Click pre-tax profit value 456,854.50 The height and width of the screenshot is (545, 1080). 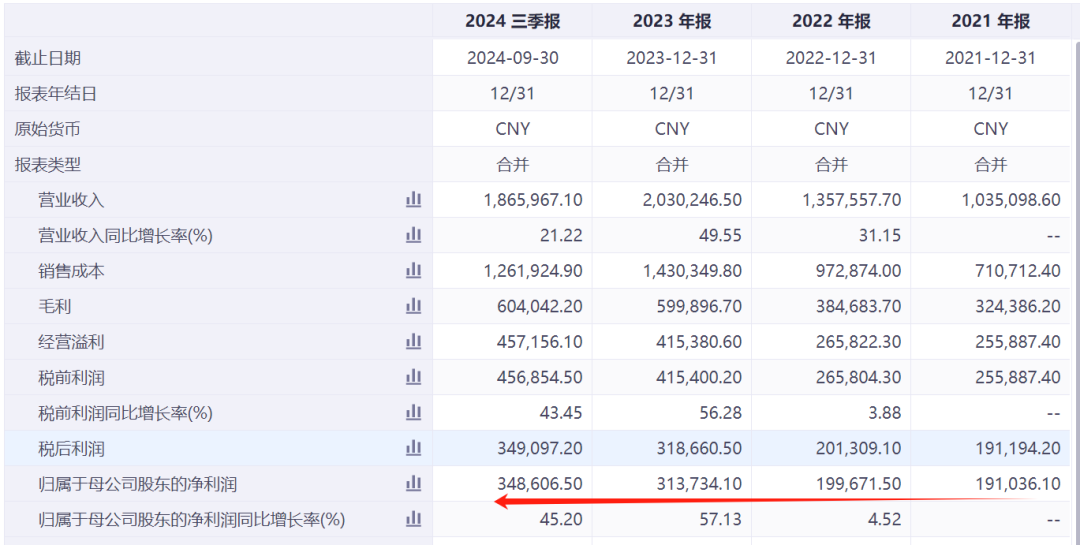pos(540,378)
